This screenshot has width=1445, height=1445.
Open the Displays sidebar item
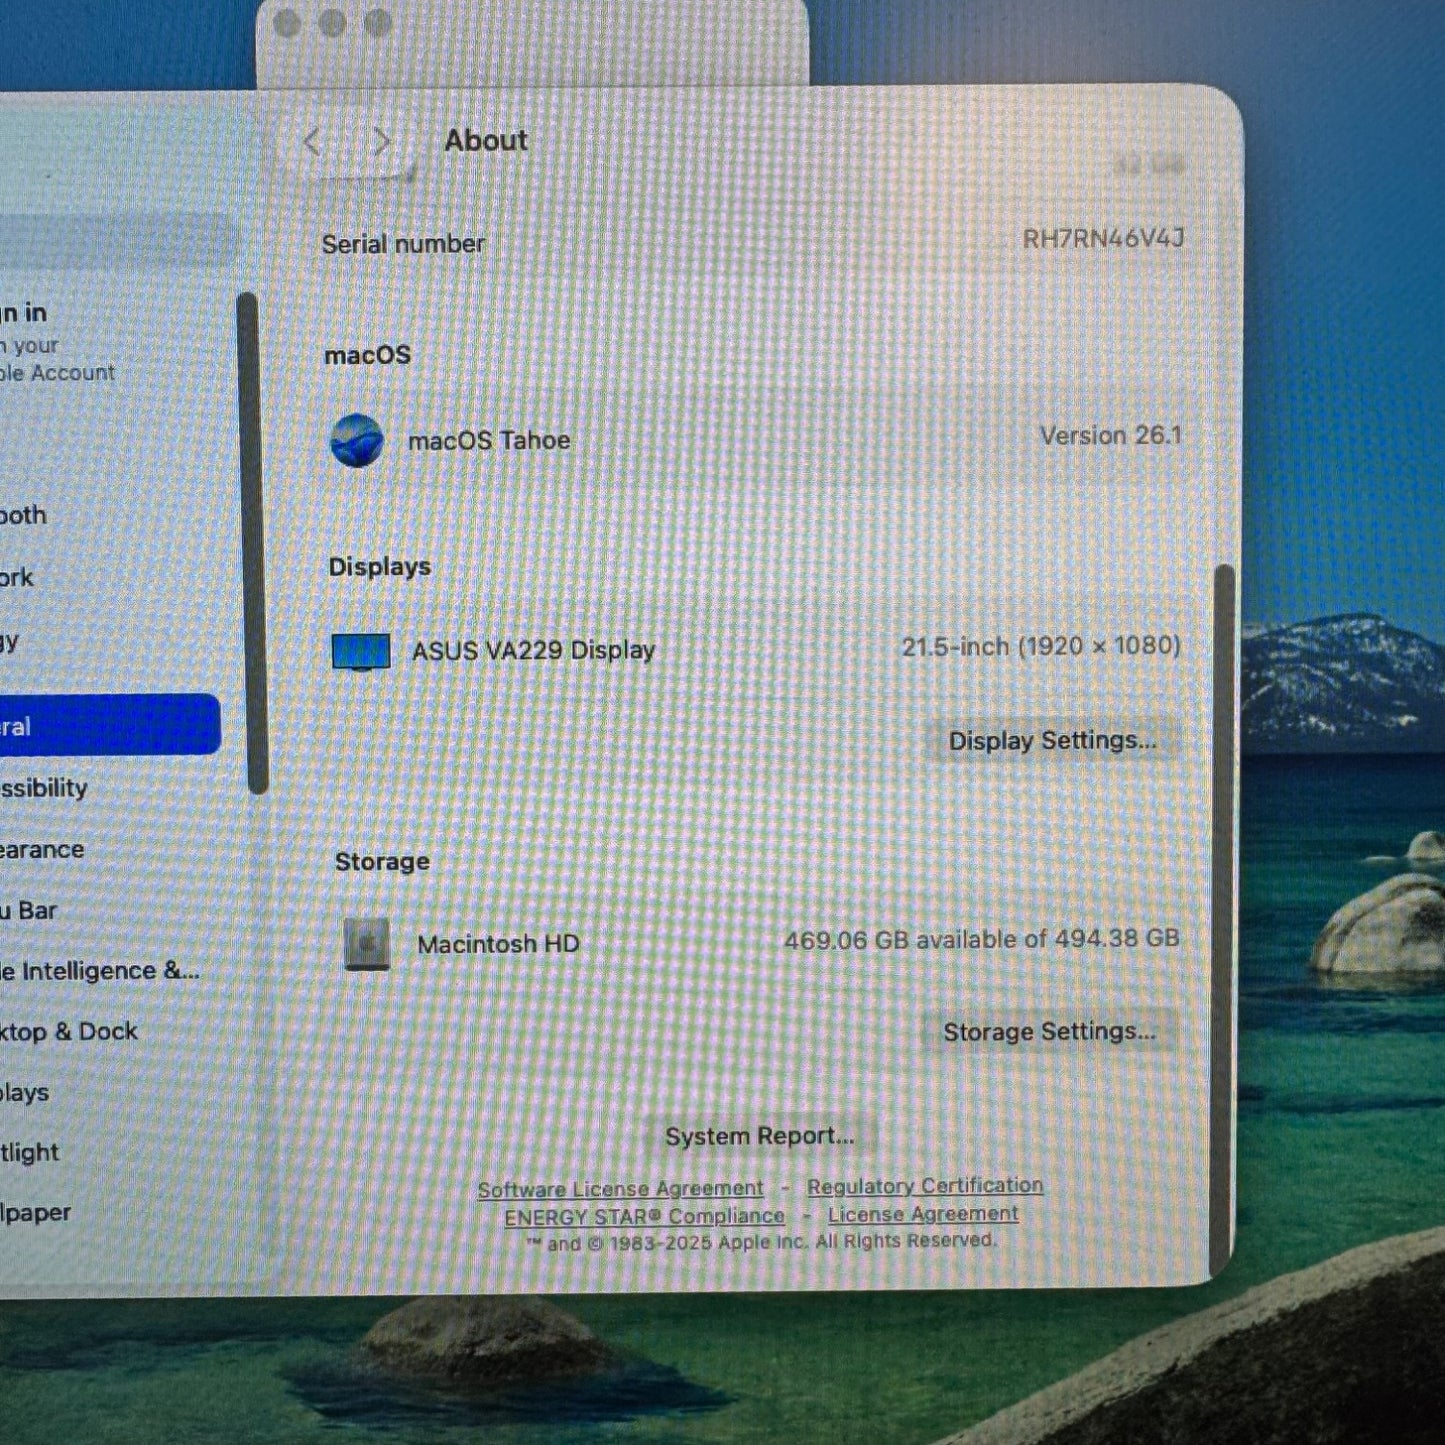click(25, 1092)
